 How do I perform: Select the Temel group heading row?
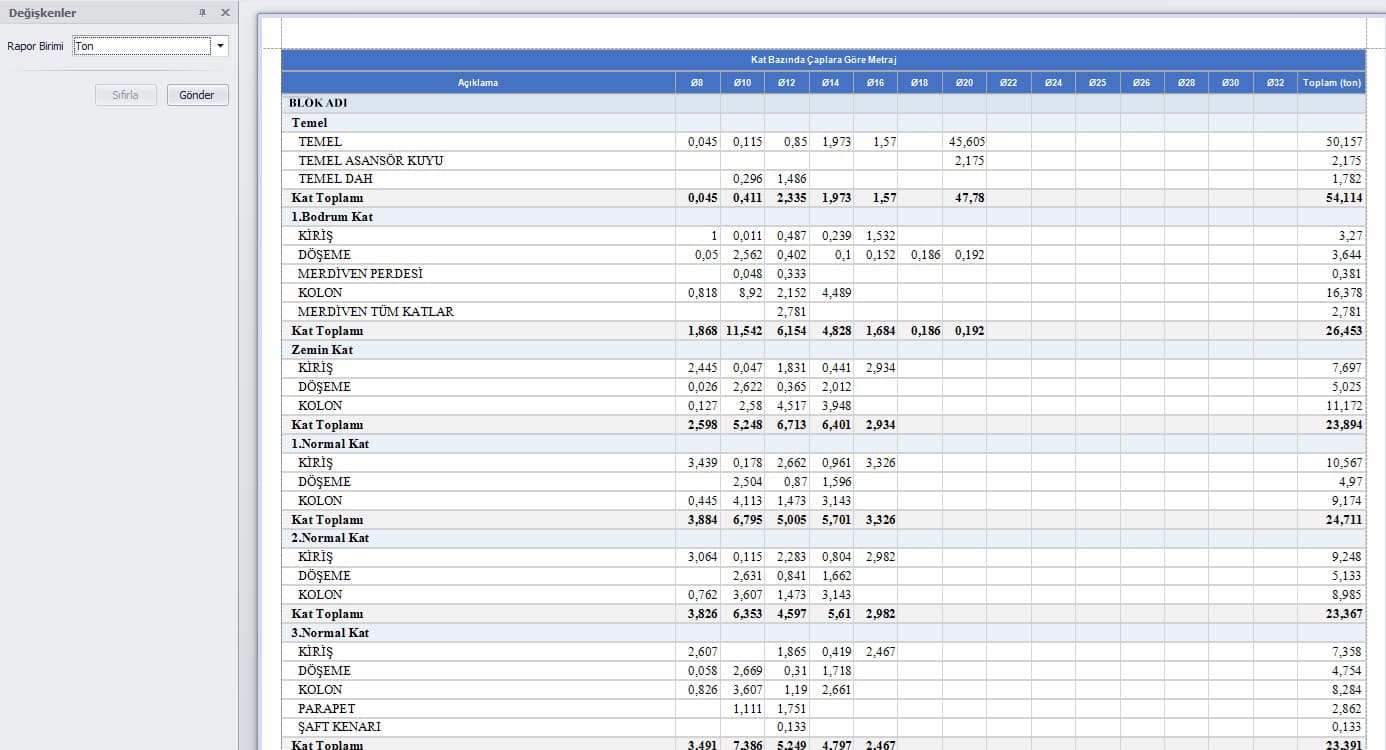[x=824, y=123]
